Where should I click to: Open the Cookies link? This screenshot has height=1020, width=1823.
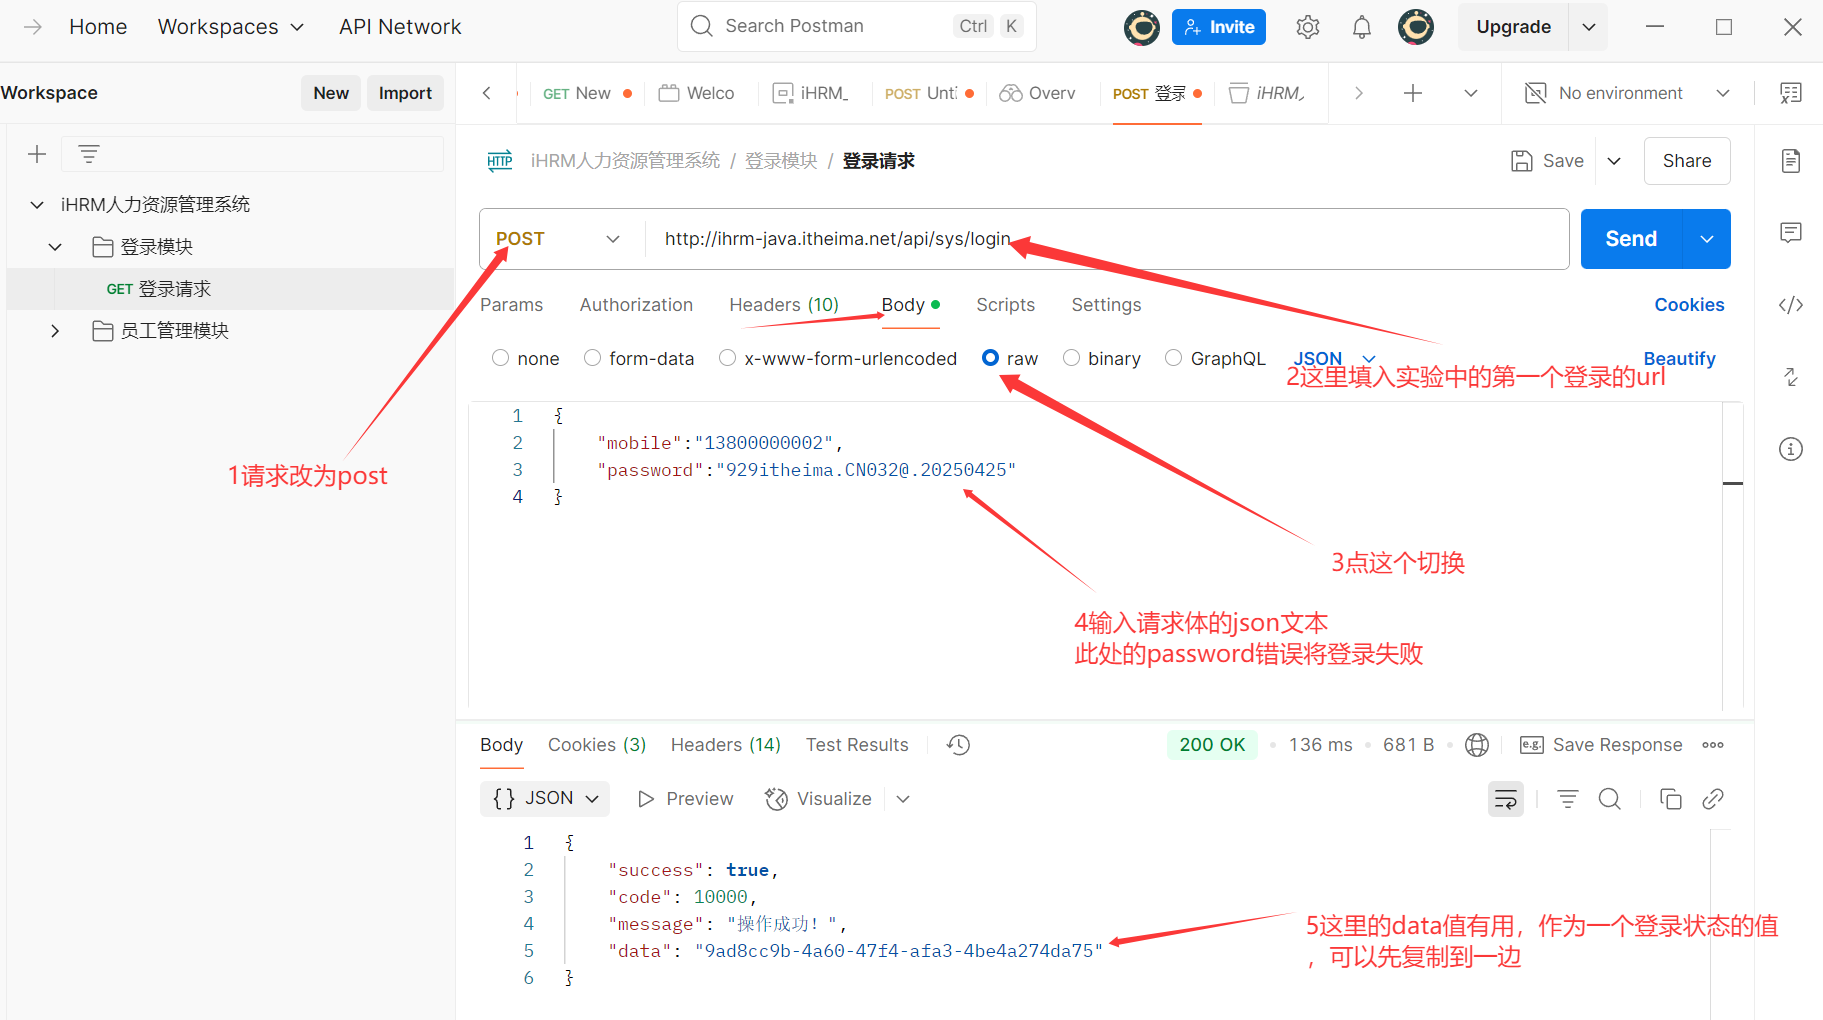(x=1689, y=305)
